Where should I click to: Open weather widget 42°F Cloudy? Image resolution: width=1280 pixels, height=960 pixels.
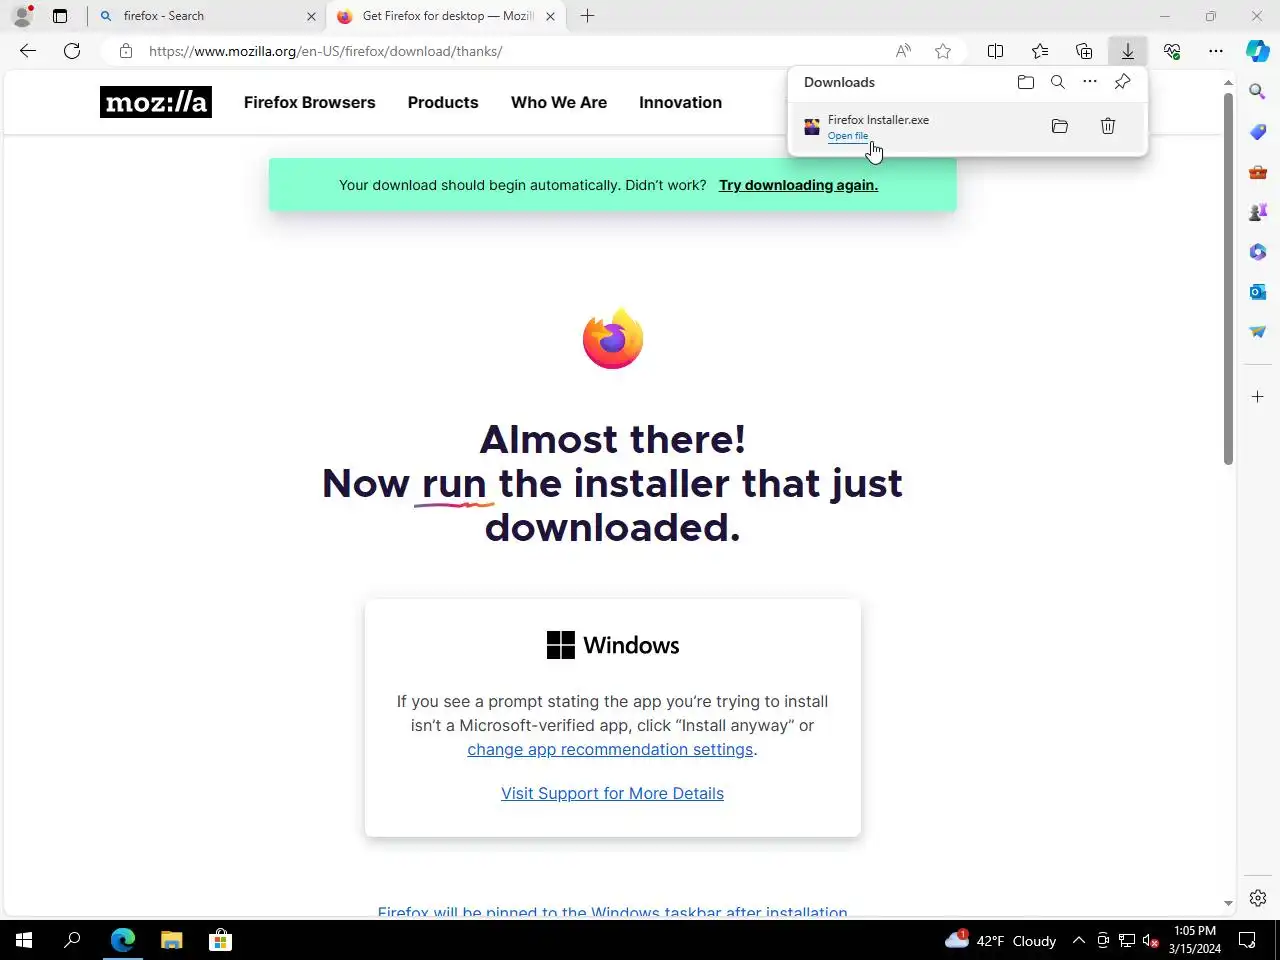(x=1000, y=940)
